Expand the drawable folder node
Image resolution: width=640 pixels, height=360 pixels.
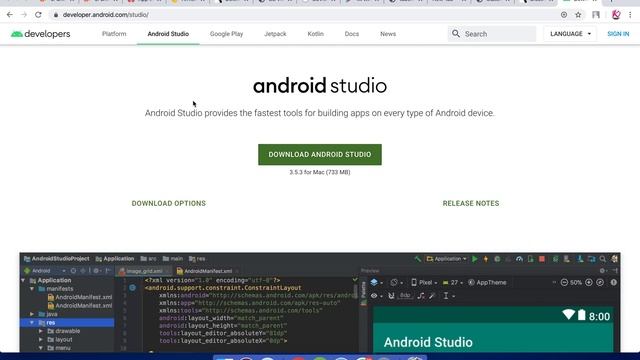coord(40,331)
